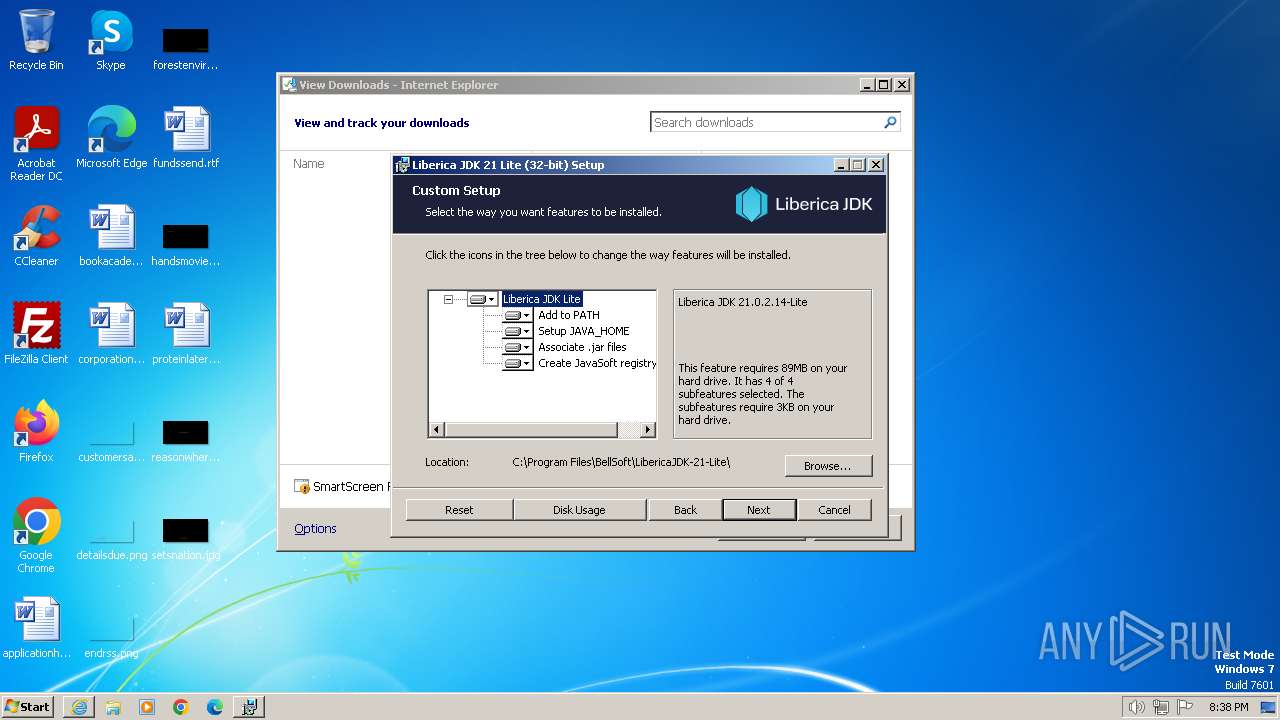The height and width of the screenshot is (720, 1280).
Task: Open the Setup JAVA_HOME feature dropdown
Action: coord(517,331)
